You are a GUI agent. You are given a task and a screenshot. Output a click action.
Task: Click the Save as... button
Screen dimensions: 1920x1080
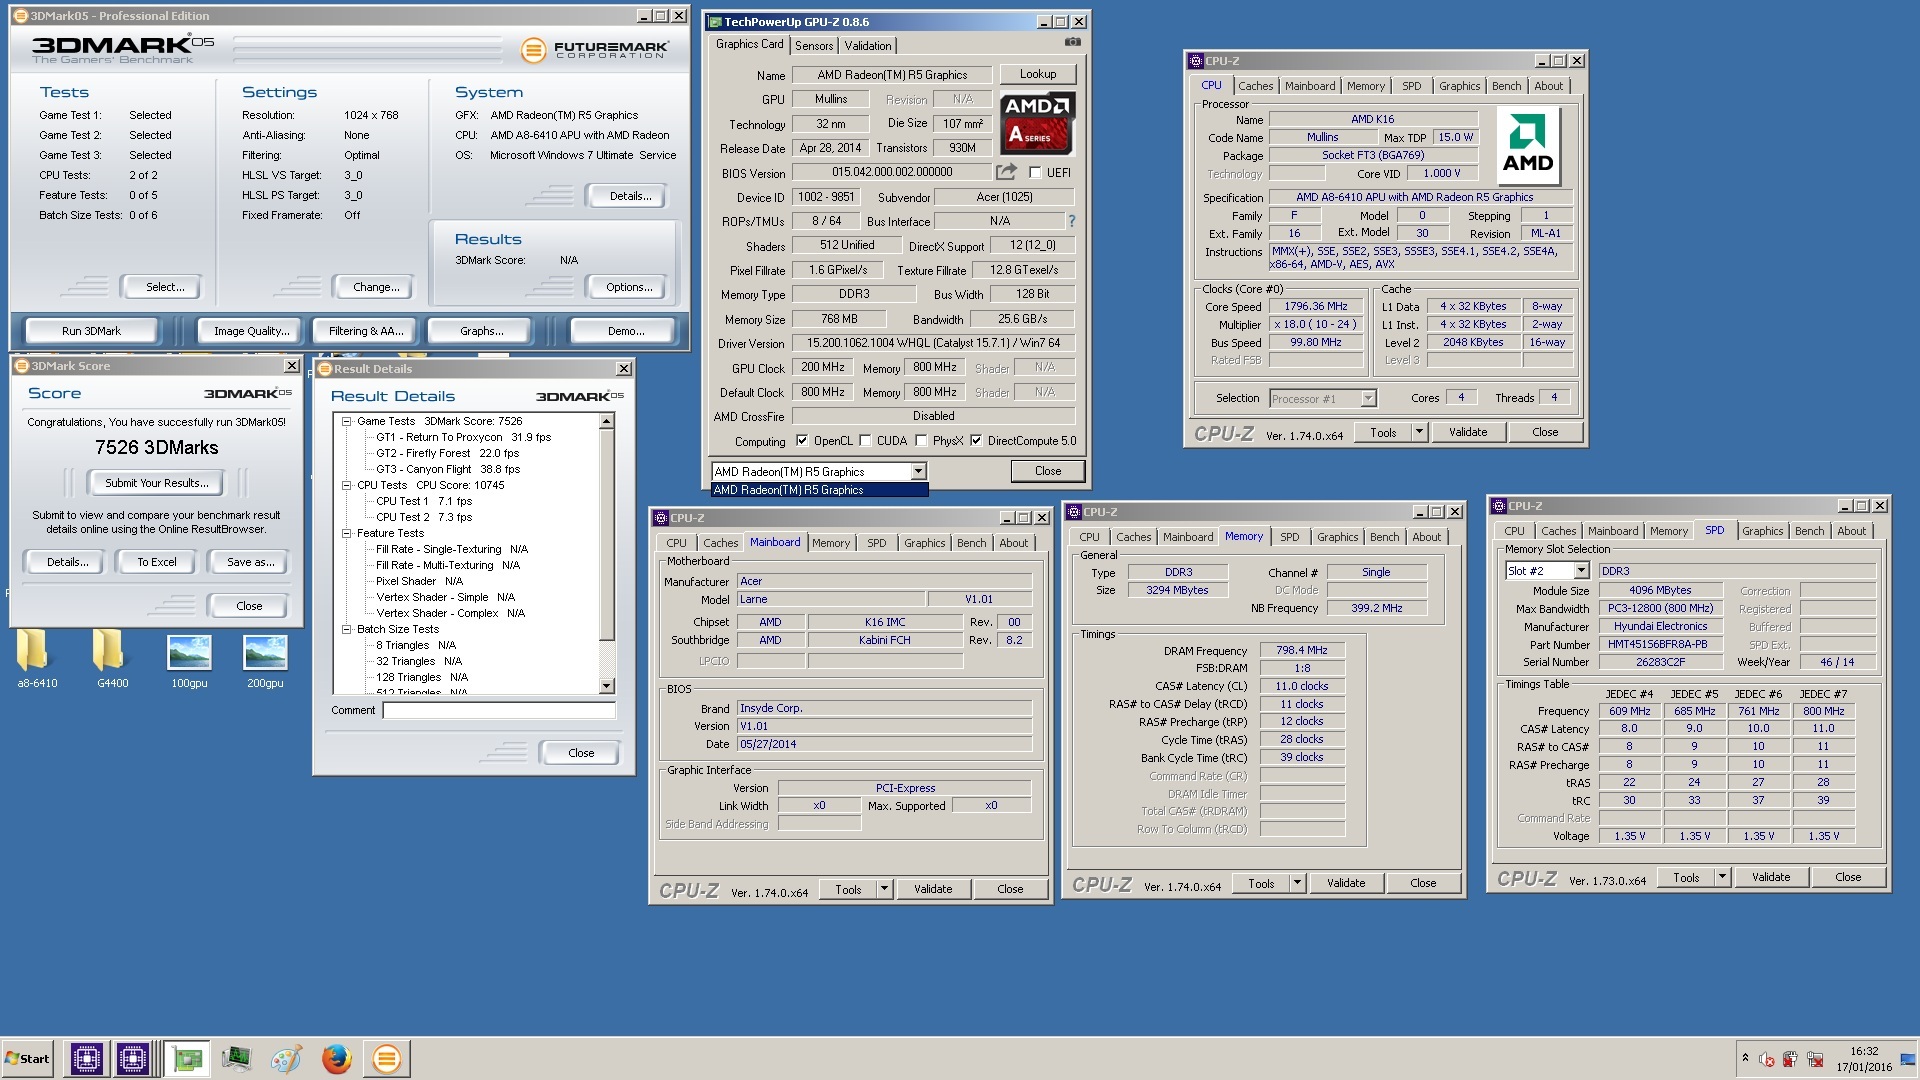(250, 561)
